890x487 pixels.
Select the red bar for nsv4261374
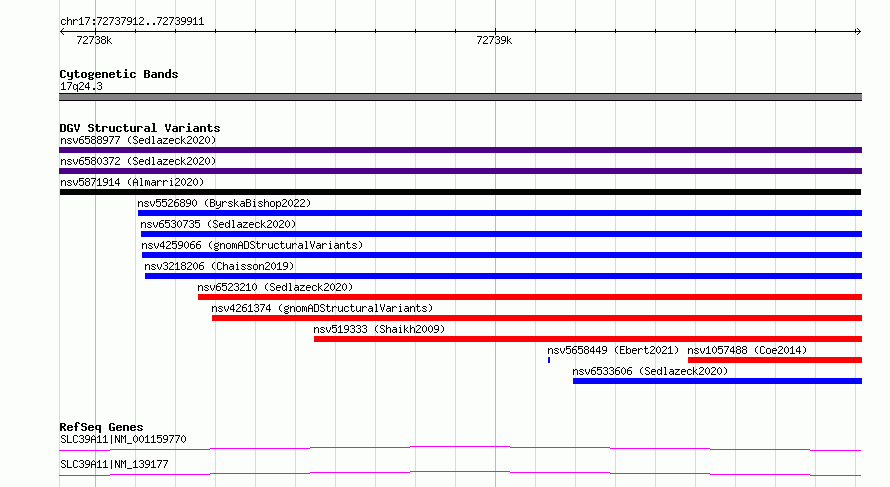pyautogui.click(x=537, y=318)
